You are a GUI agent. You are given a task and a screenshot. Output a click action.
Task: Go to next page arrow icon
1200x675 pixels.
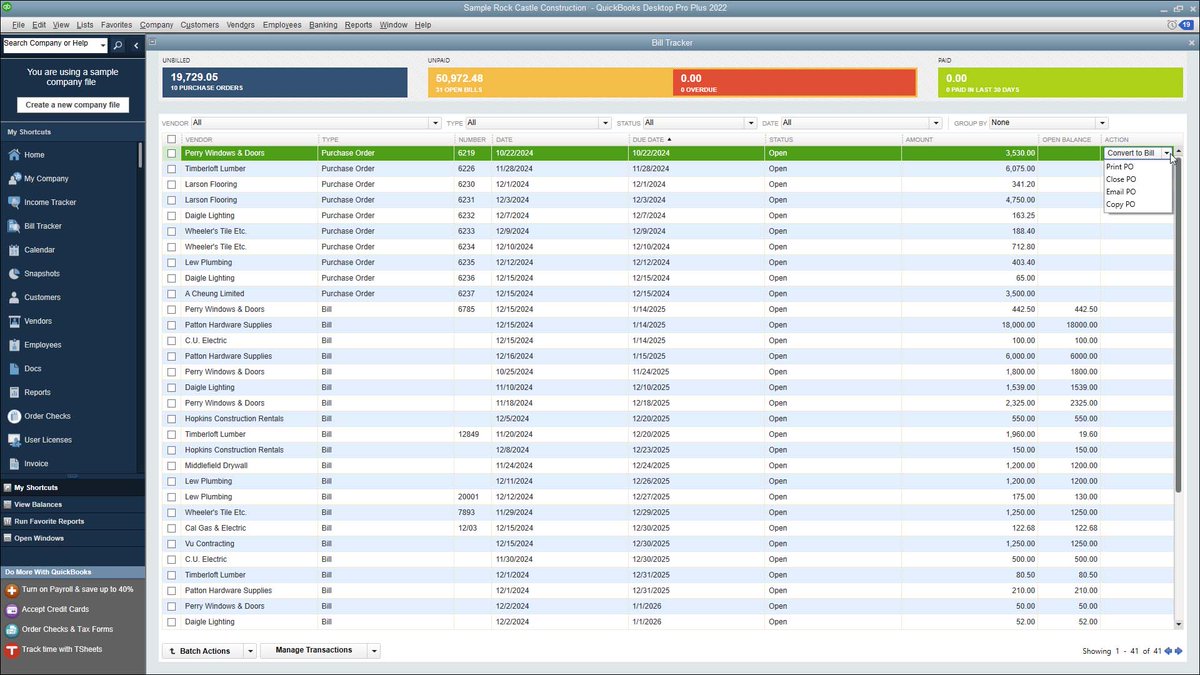coord(1178,651)
